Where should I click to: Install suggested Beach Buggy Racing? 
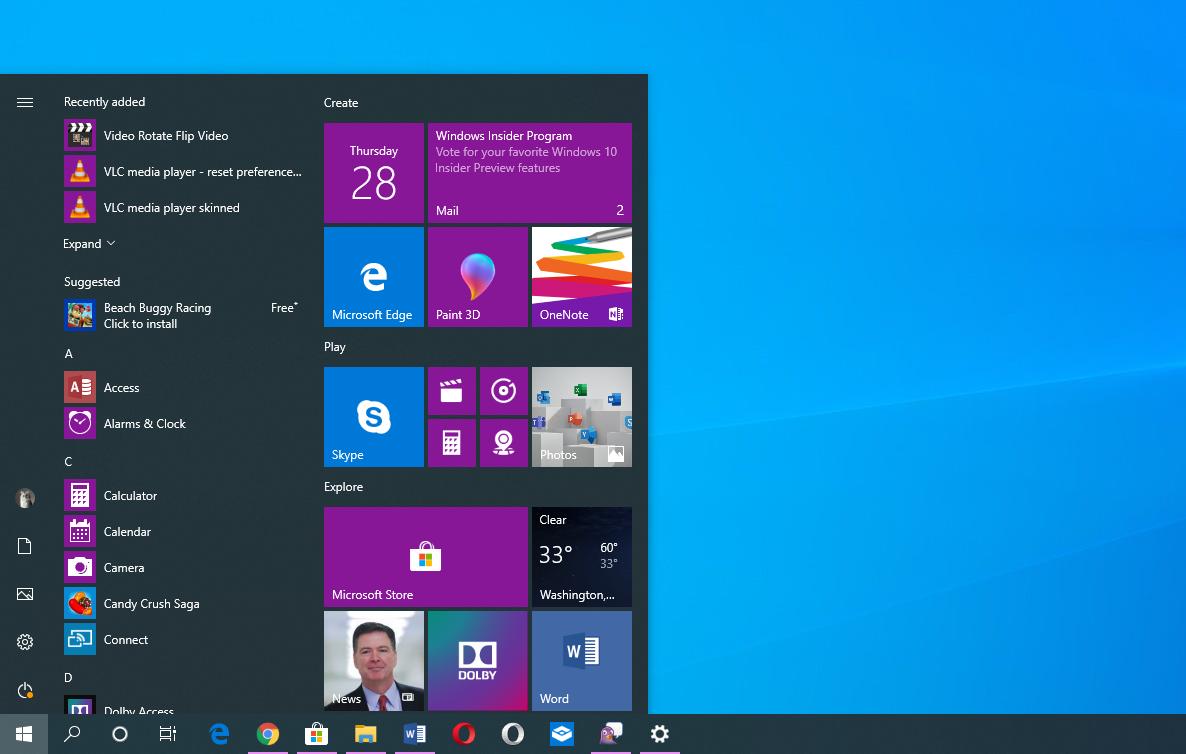157,316
